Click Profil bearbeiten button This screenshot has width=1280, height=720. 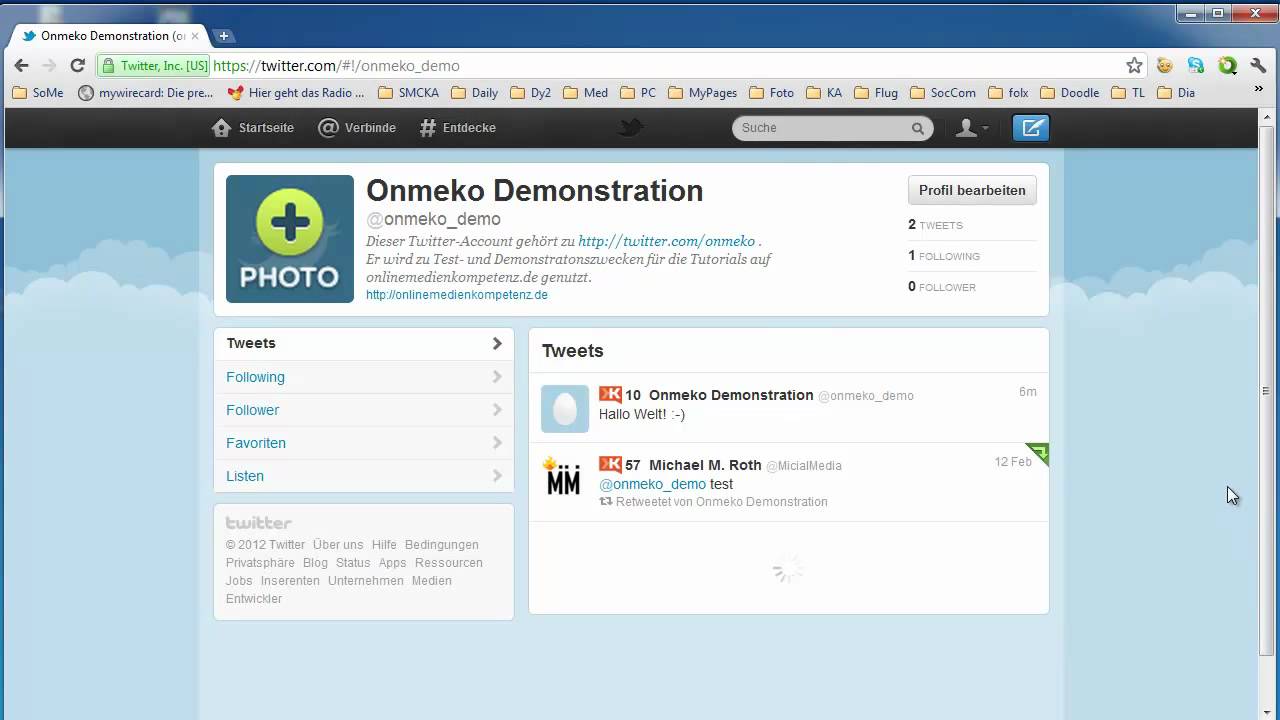pyautogui.click(x=972, y=190)
